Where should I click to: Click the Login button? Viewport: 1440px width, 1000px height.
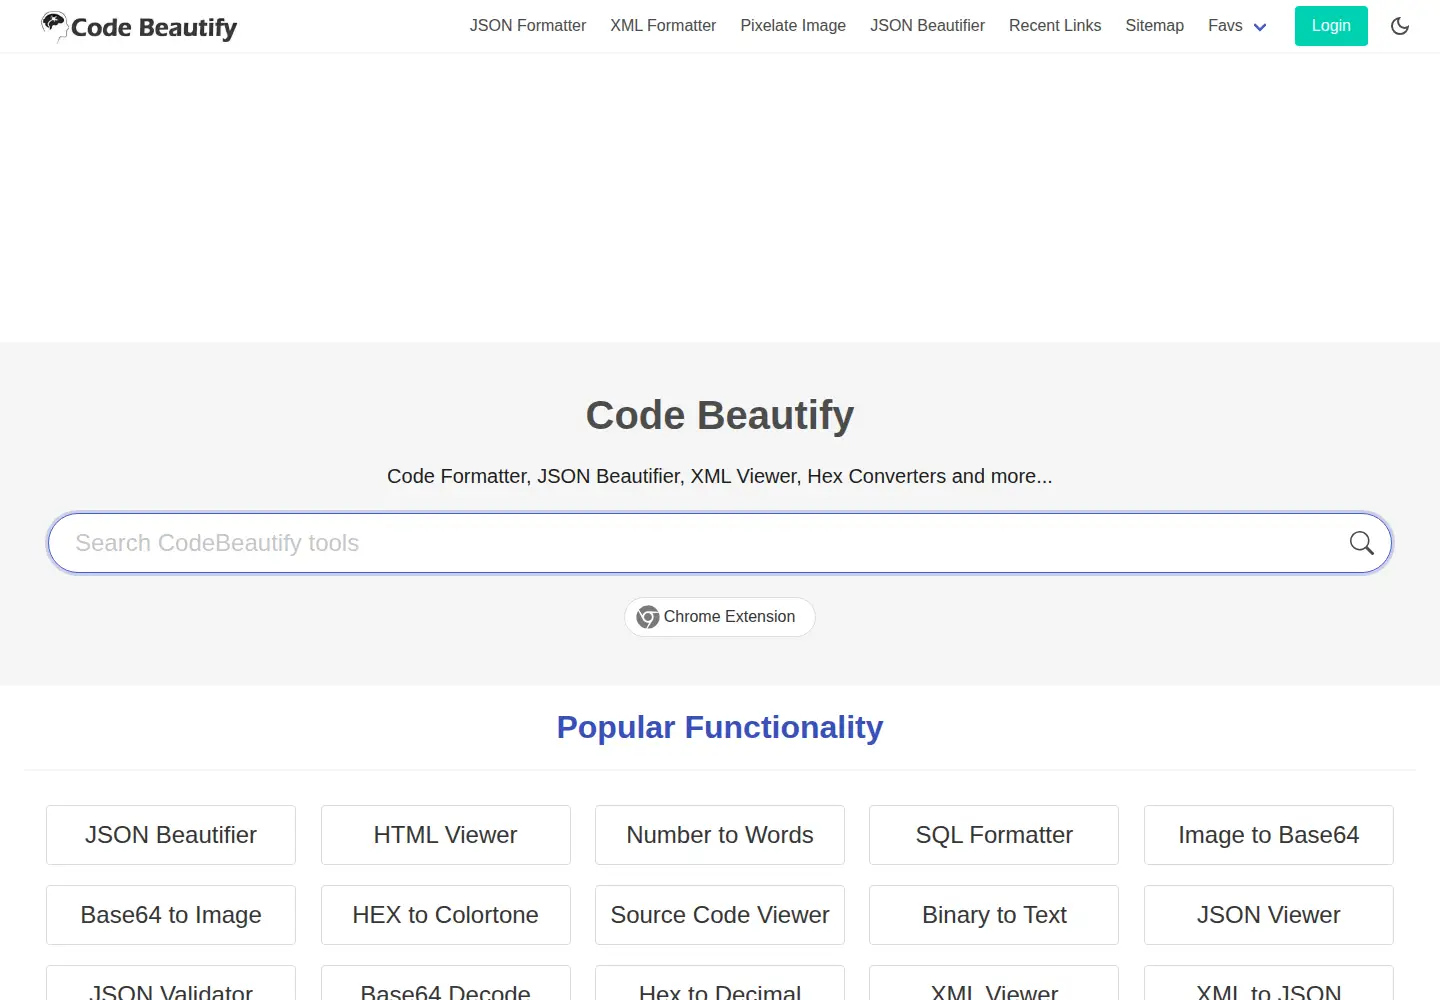pyautogui.click(x=1331, y=26)
